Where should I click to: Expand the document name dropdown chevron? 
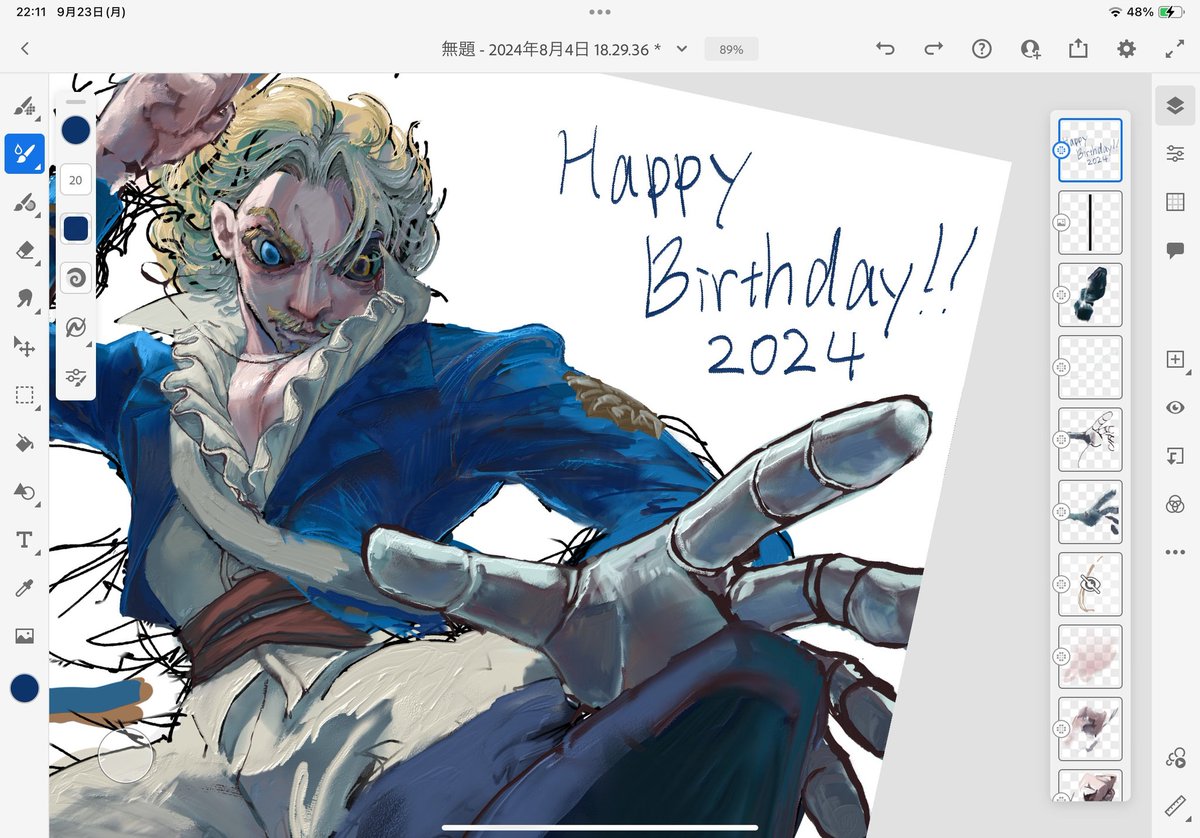coord(682,48)
